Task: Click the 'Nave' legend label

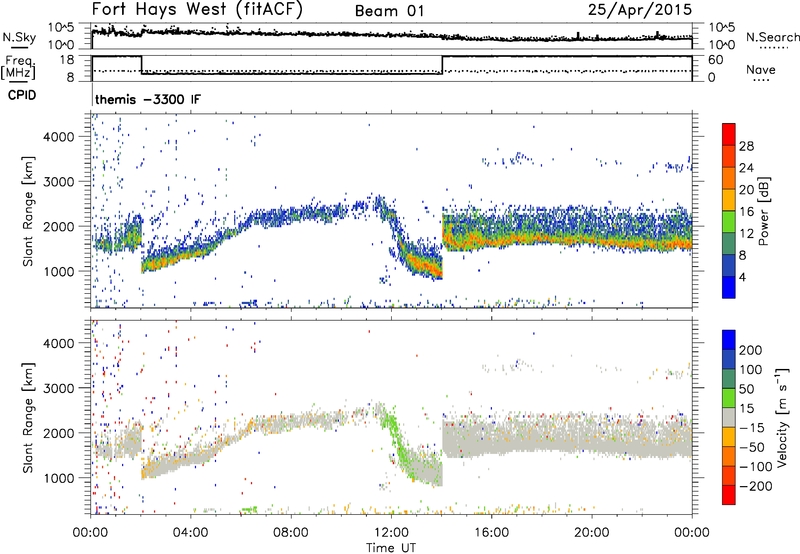Action: 761,69
